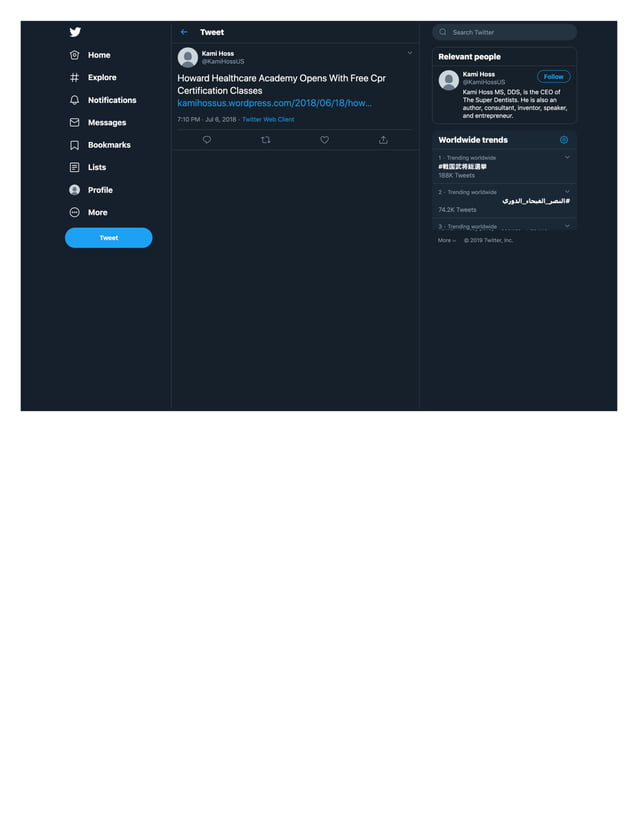Open Explore from the sidebar
This screenshot has width=638, height=826.
93,77
